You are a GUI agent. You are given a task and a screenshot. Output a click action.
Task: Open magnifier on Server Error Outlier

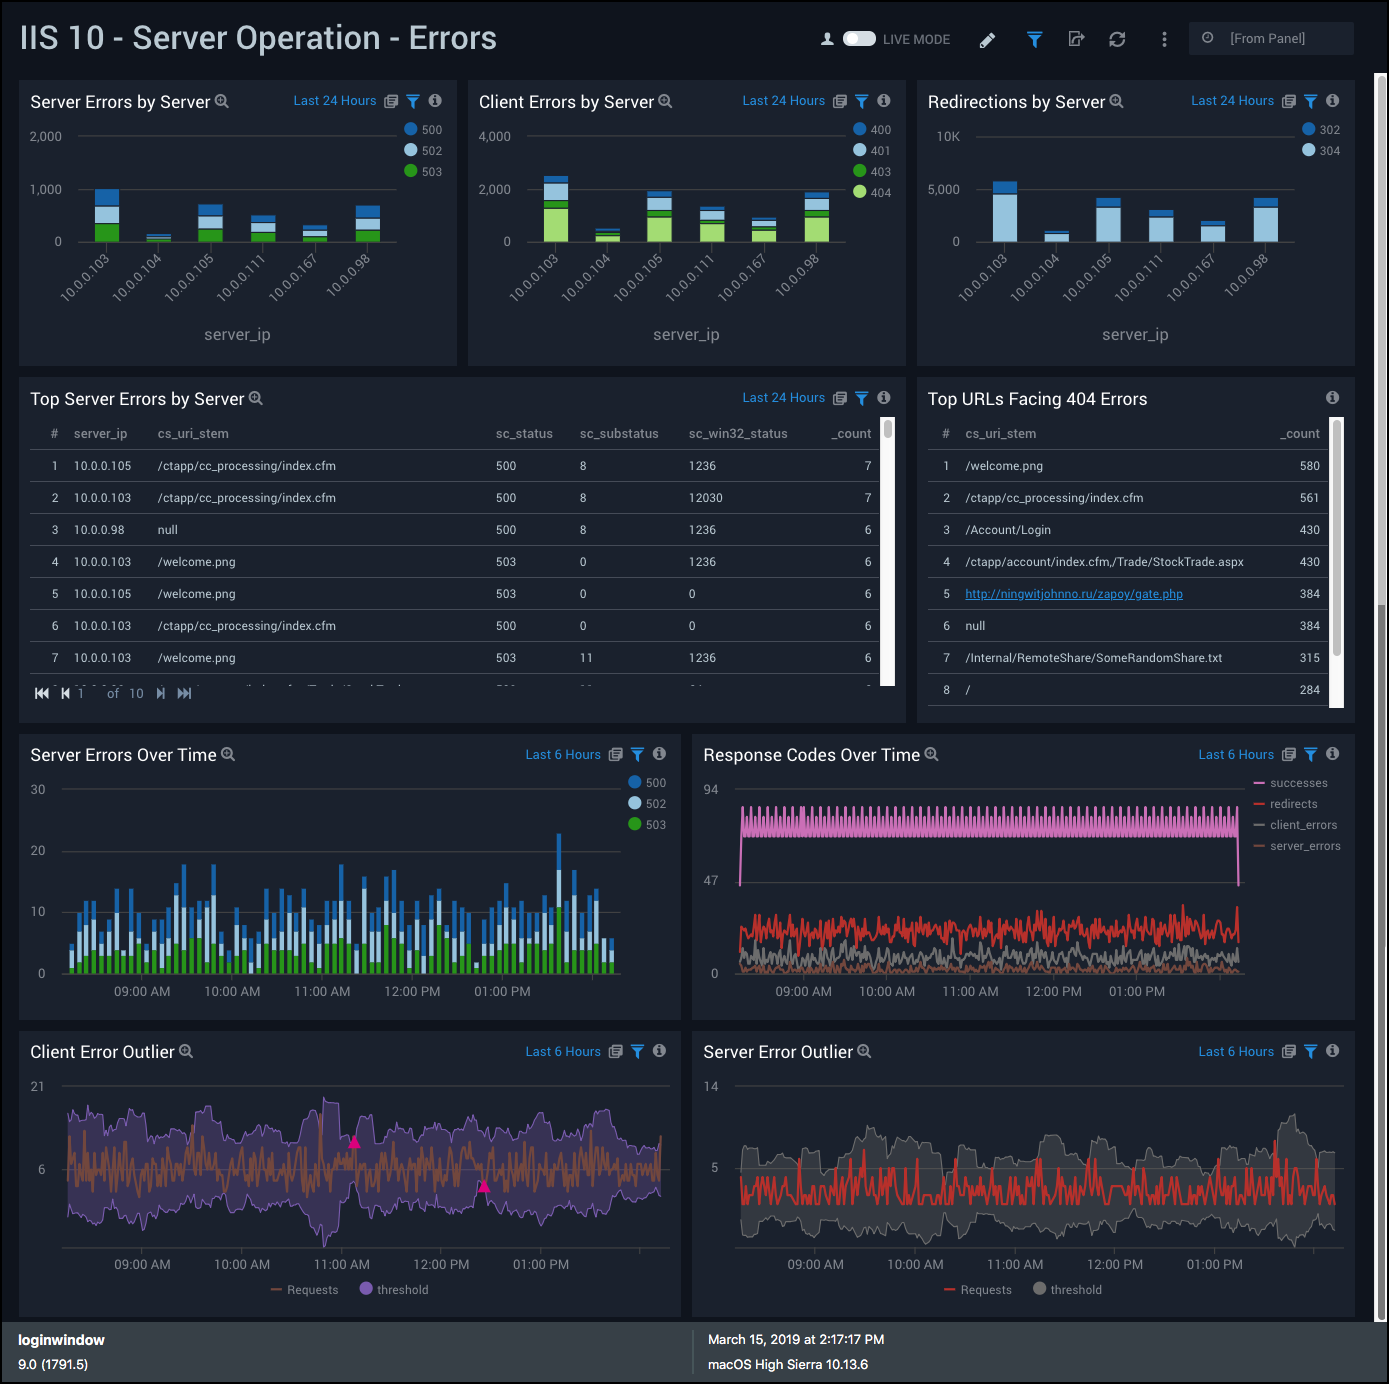pyautogui.click(x=865, y=1052)
